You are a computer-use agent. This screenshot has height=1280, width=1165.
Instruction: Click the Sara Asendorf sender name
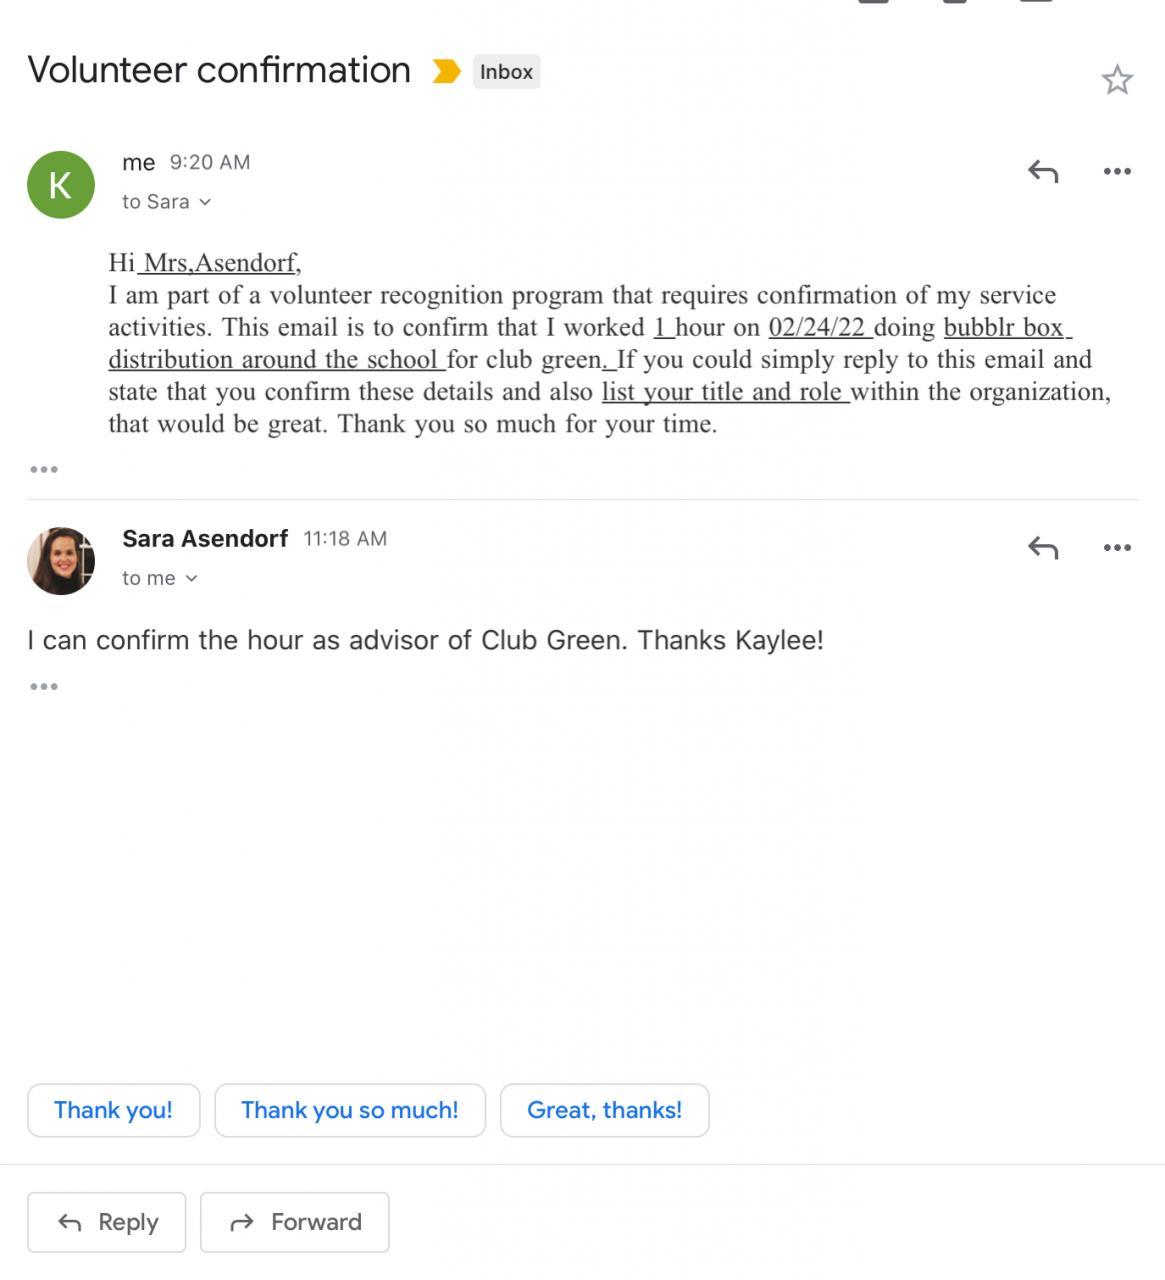point(205,539)
